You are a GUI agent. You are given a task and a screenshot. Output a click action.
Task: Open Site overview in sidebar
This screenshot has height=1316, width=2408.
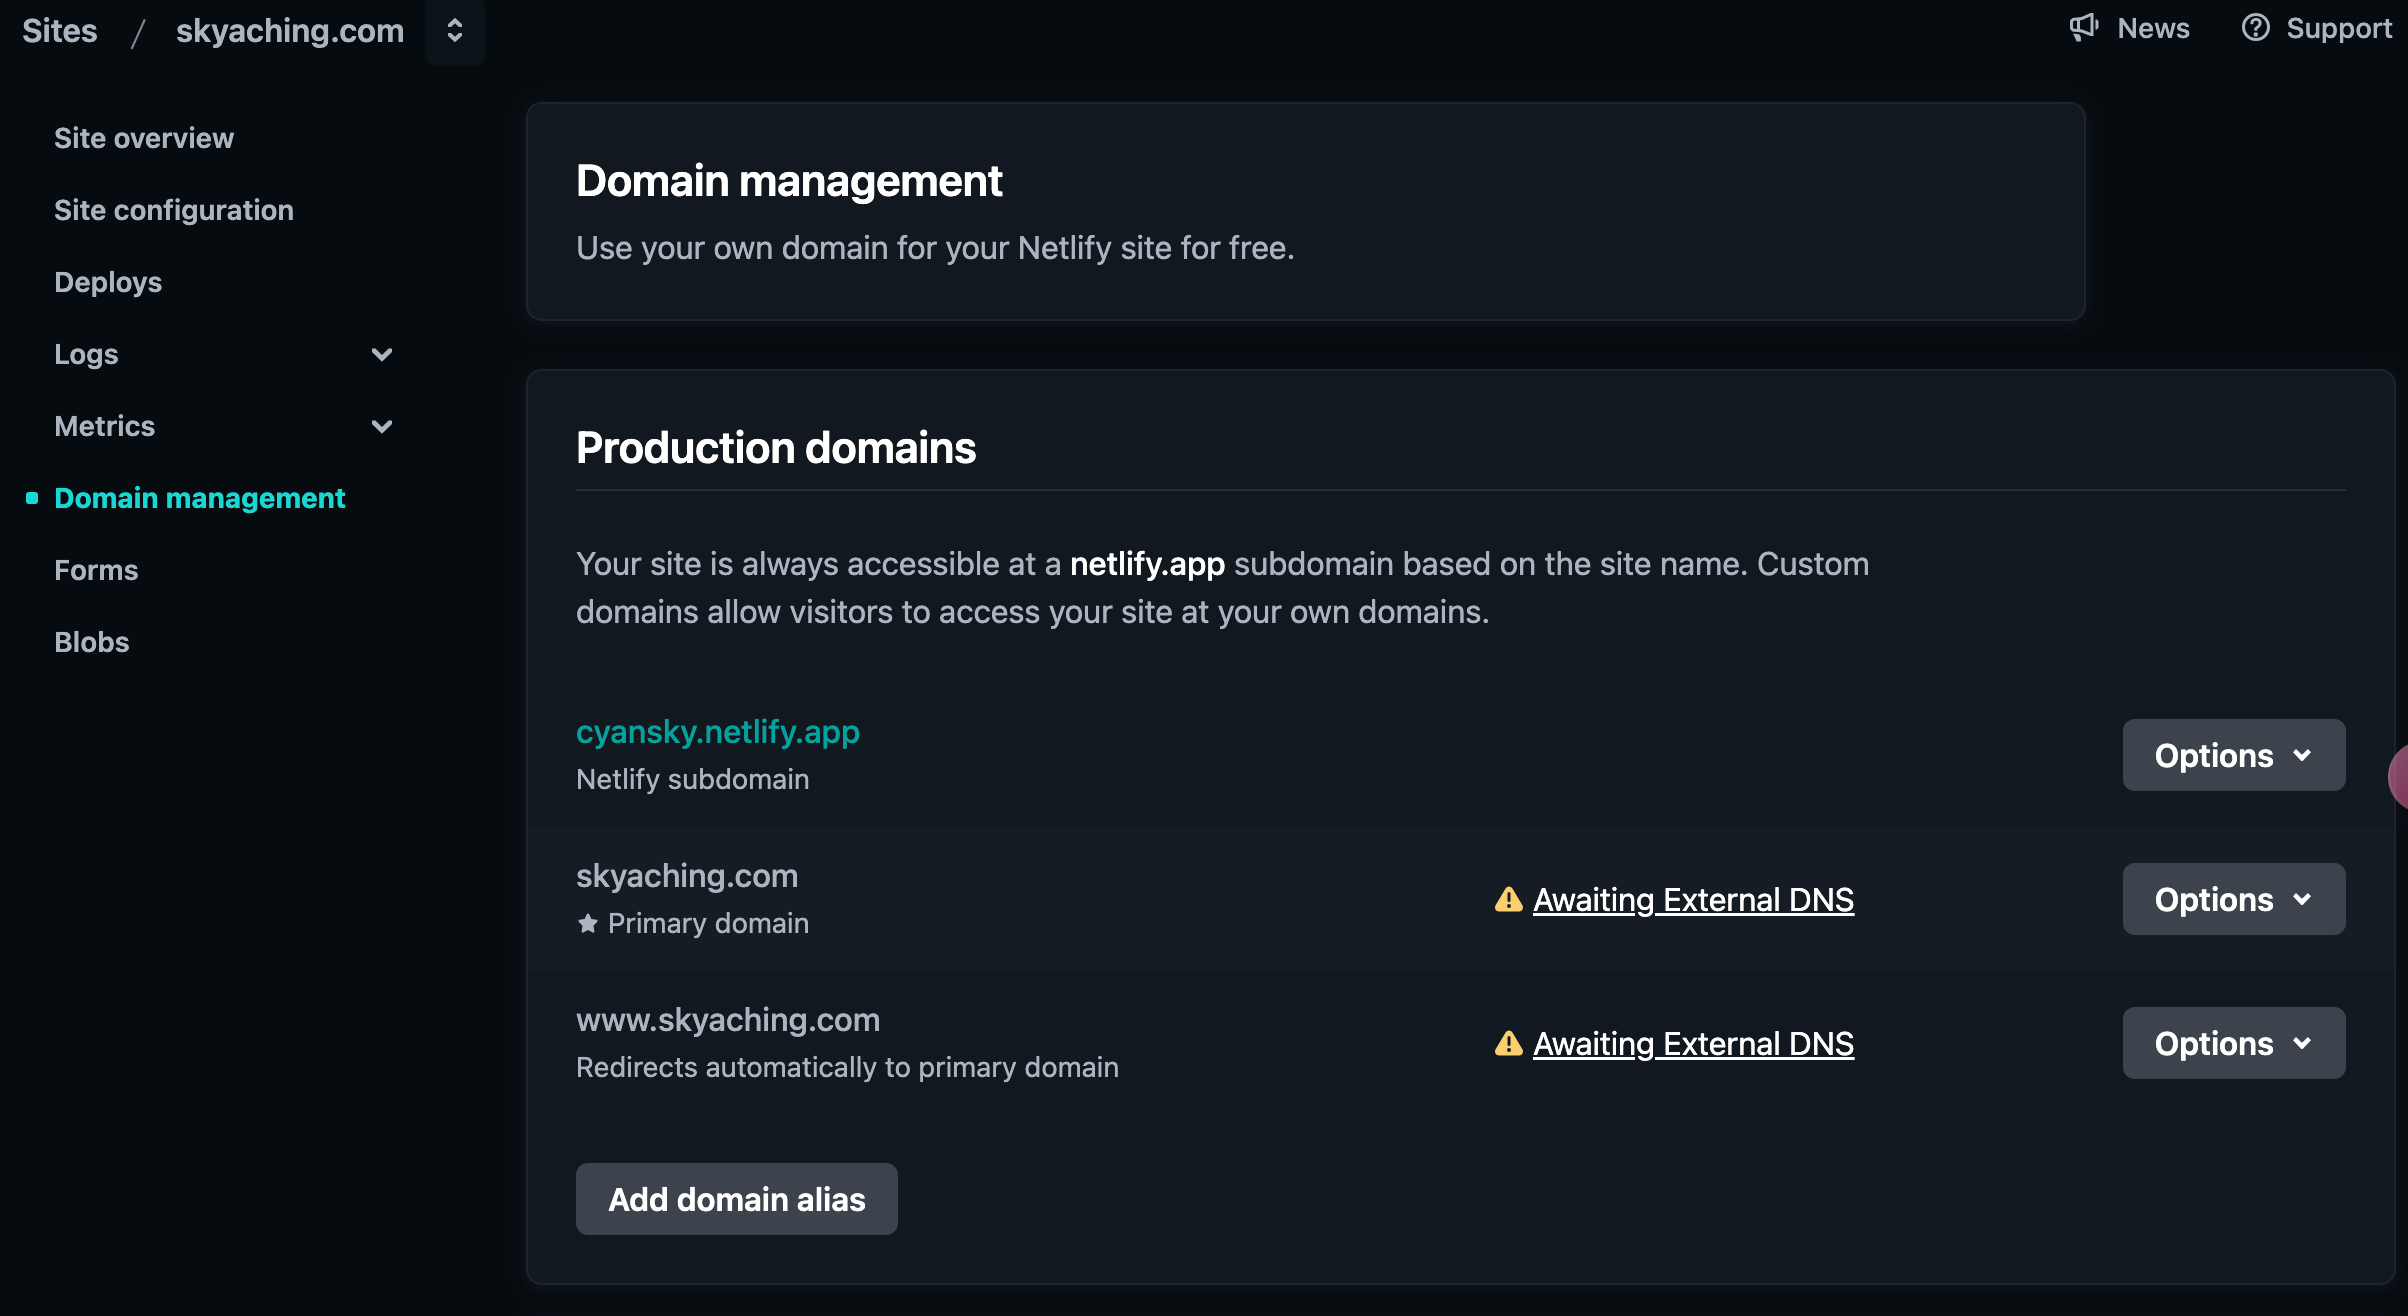[x=144, y=138]
